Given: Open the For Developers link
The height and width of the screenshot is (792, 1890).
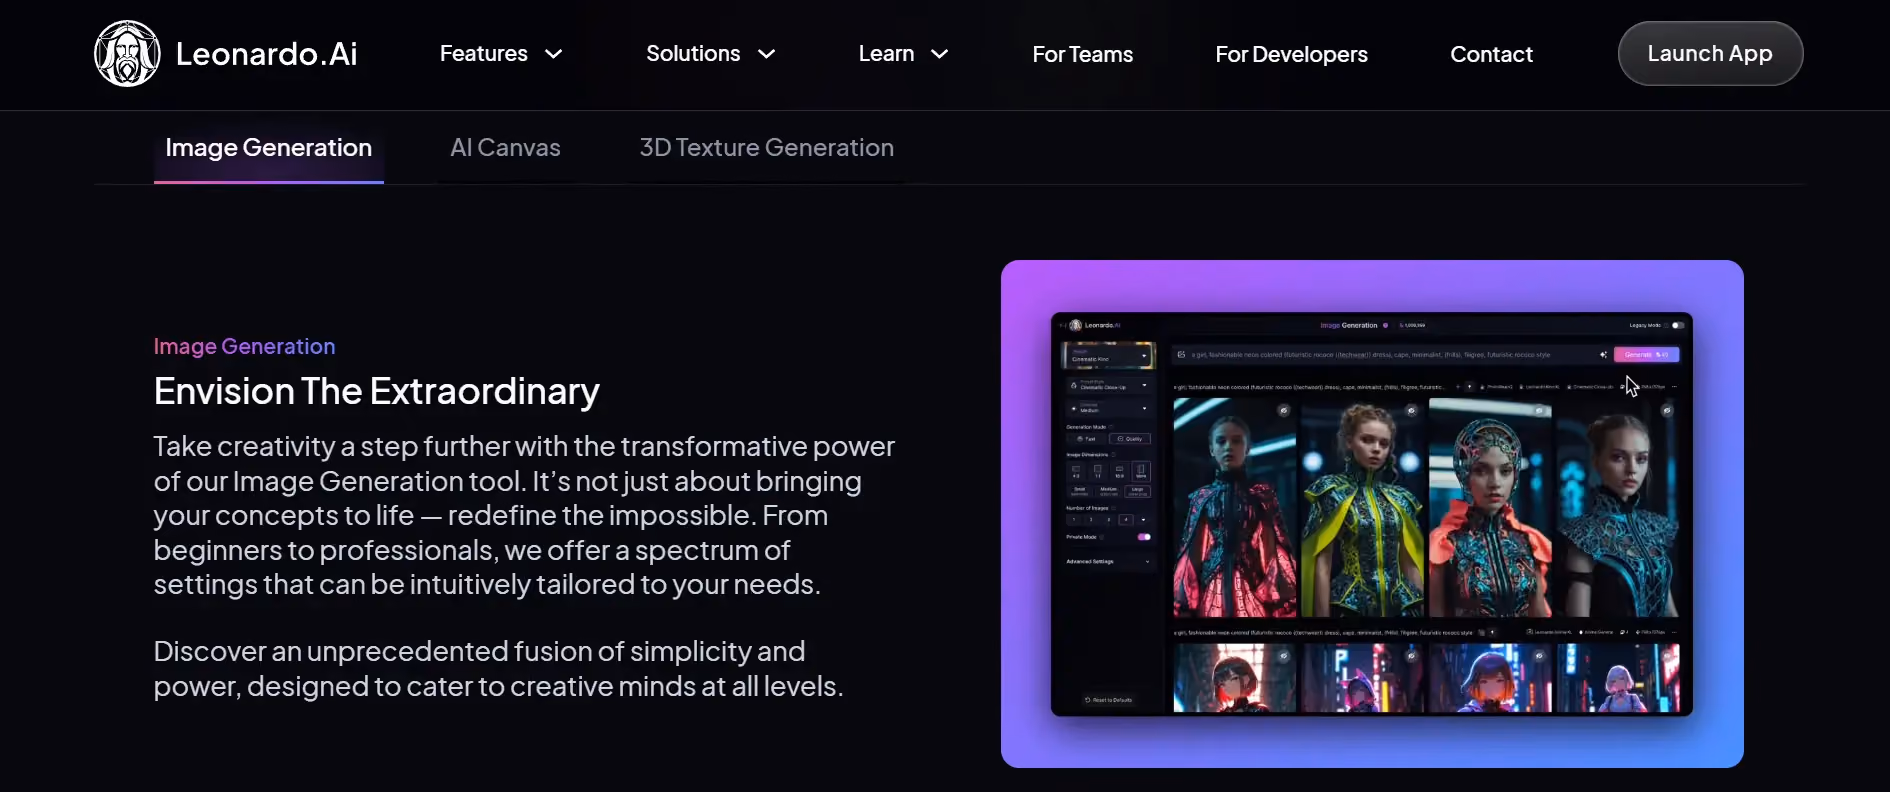Looking at the screenshot, I should (1292, 54).
